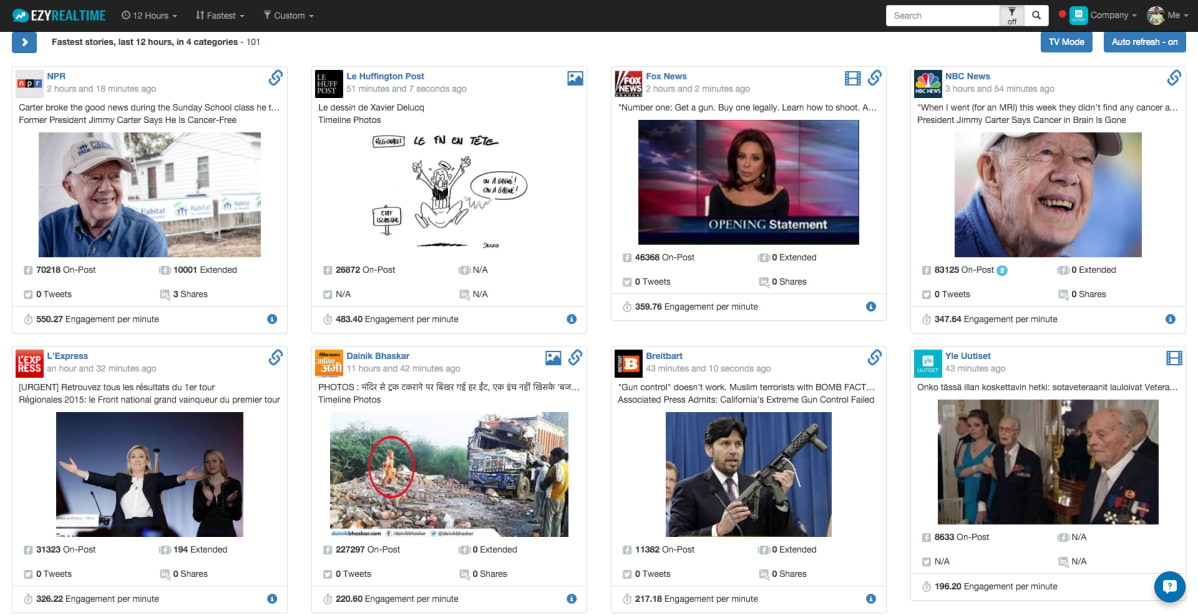Click the info icon on L'Express card
Viewport: 1198px width, 615px height.
(272, 599)
